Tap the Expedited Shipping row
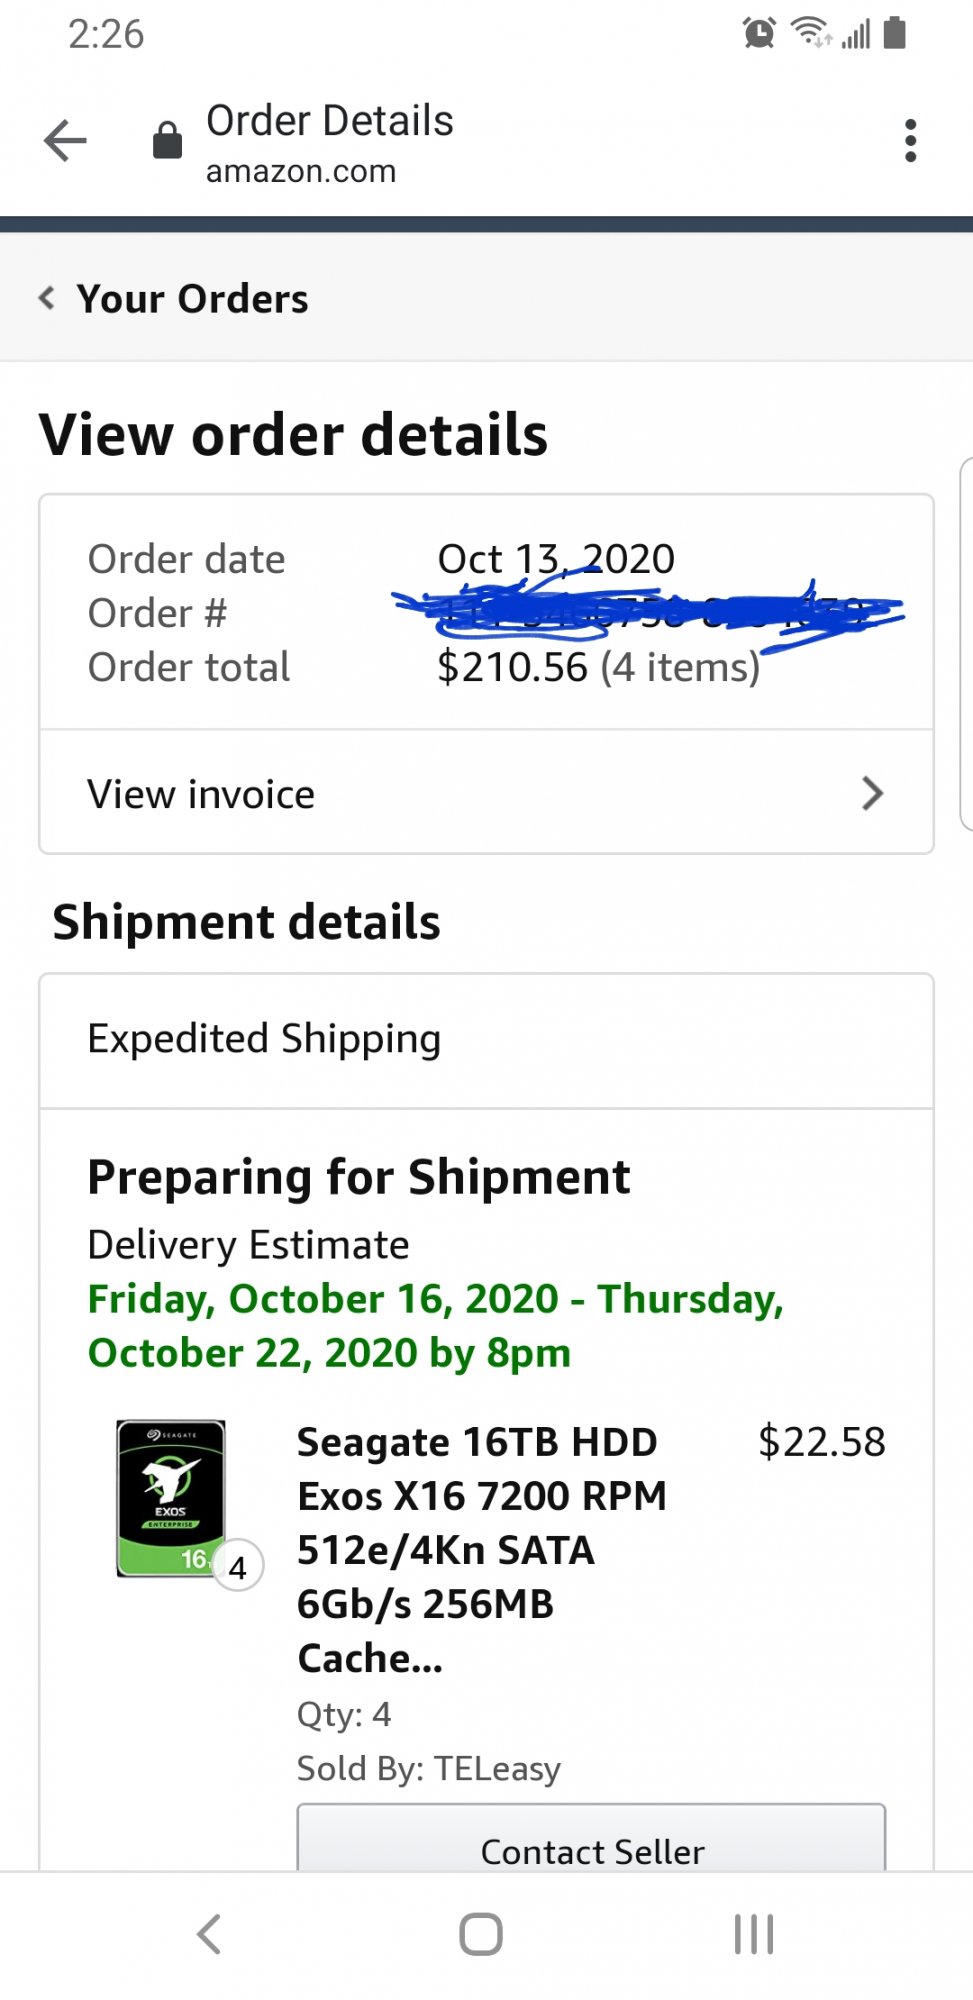Viewport: 973px width, 2000px height. [486, 1040]
